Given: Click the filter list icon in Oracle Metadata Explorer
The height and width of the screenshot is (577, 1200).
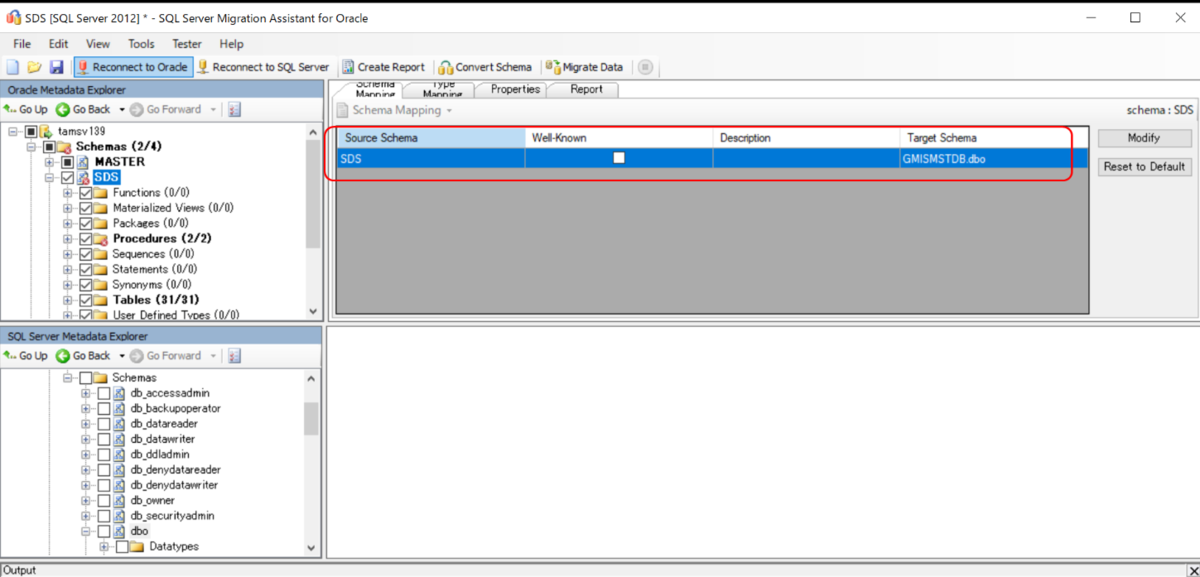Looking at the screenshot, I should pyautogui.click(x=234, y=109).
